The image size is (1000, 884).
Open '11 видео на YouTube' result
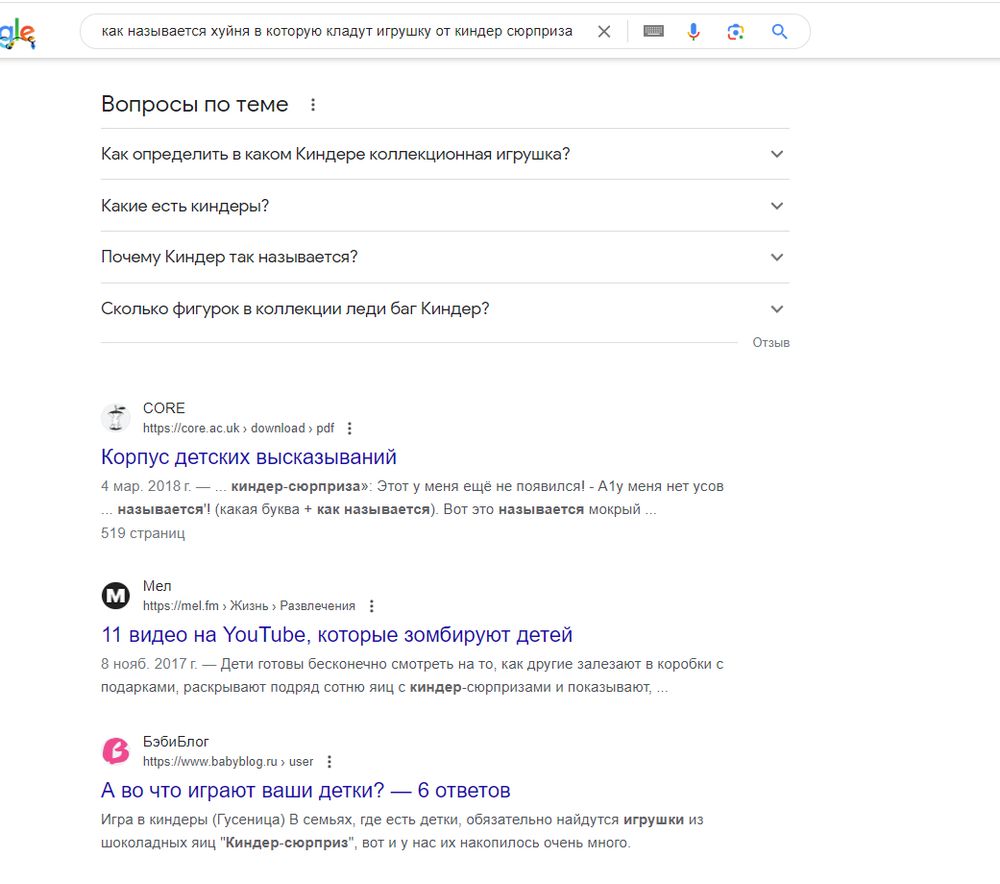pyautogui.click(x=337, y=635)
